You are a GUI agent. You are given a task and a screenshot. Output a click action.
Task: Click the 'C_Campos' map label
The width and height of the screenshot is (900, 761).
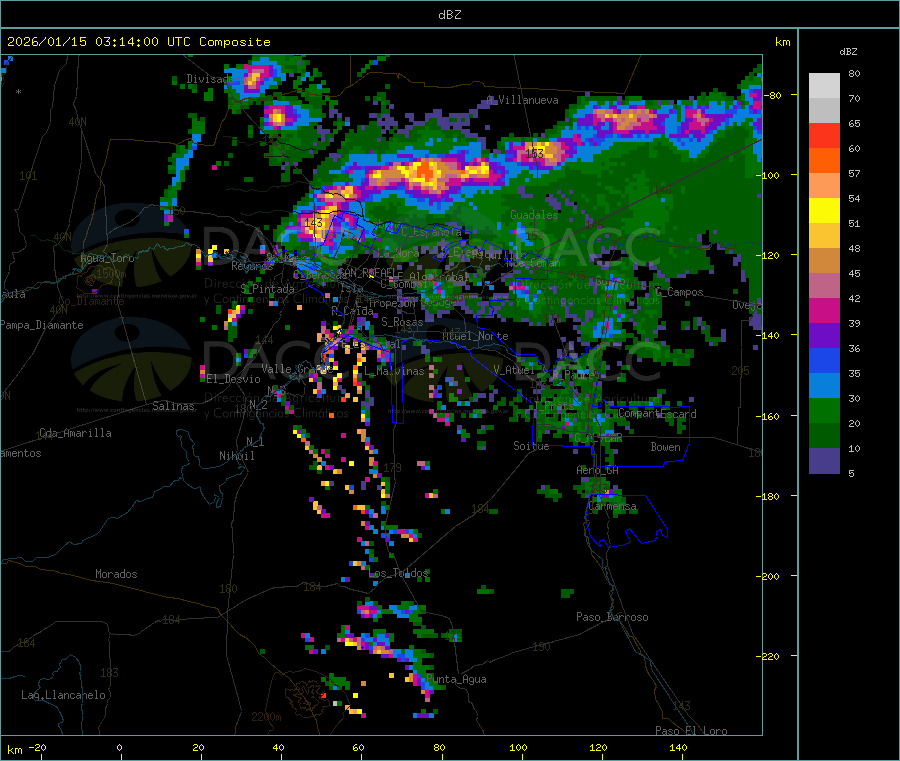[679, 292]
